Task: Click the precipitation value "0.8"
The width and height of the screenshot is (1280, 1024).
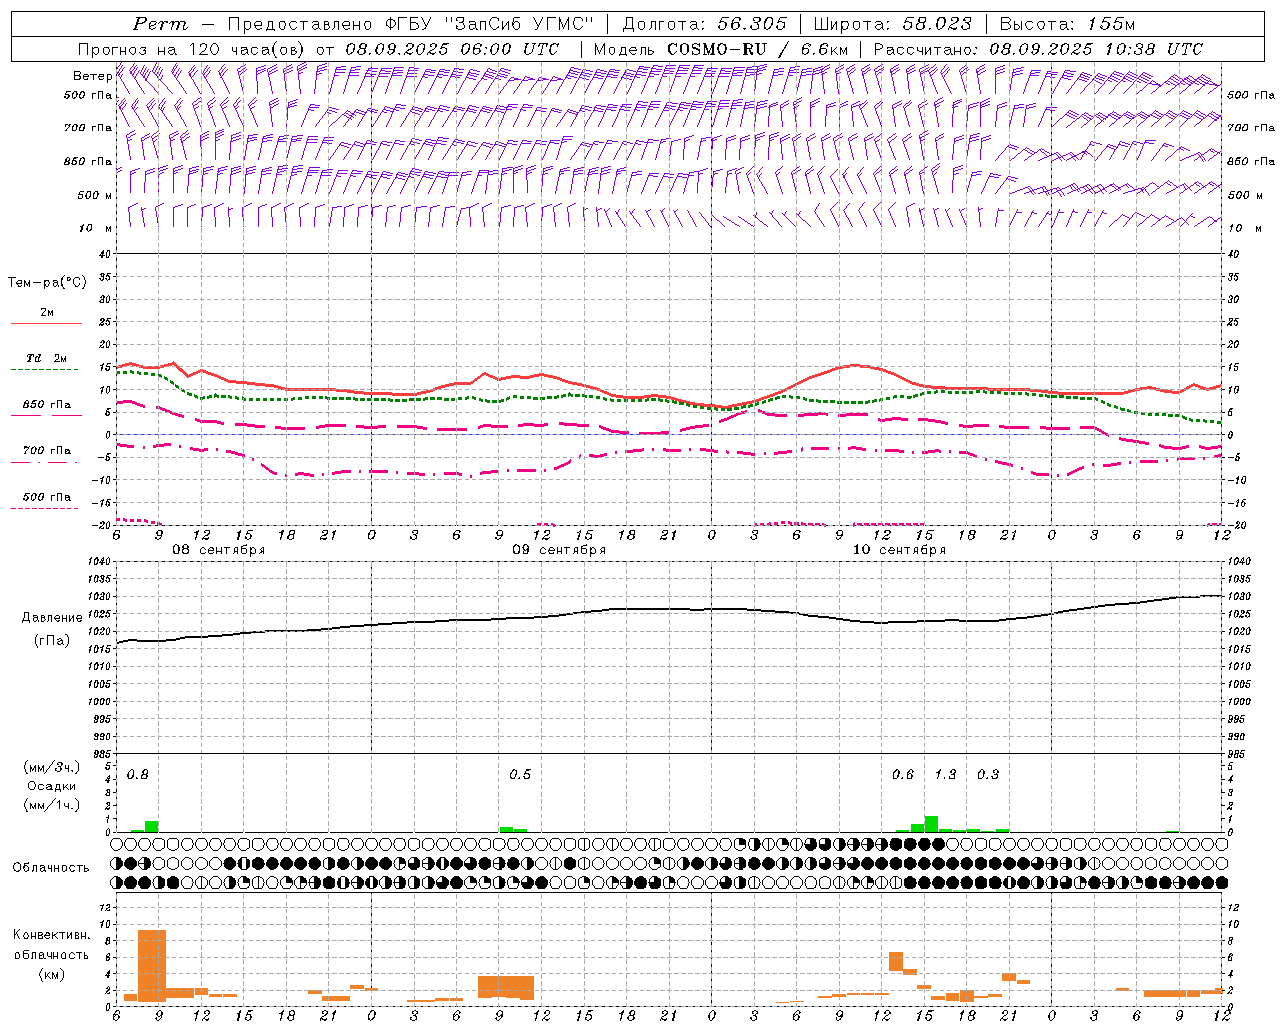Action: 138,775
